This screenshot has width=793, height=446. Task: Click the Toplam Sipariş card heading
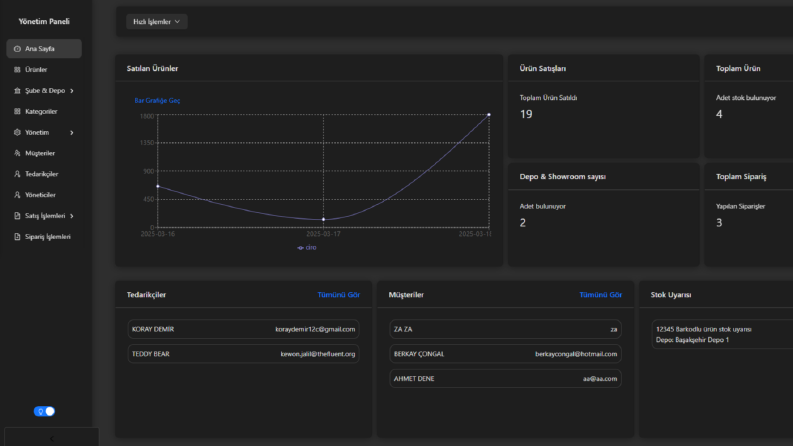tap(741, 176)
